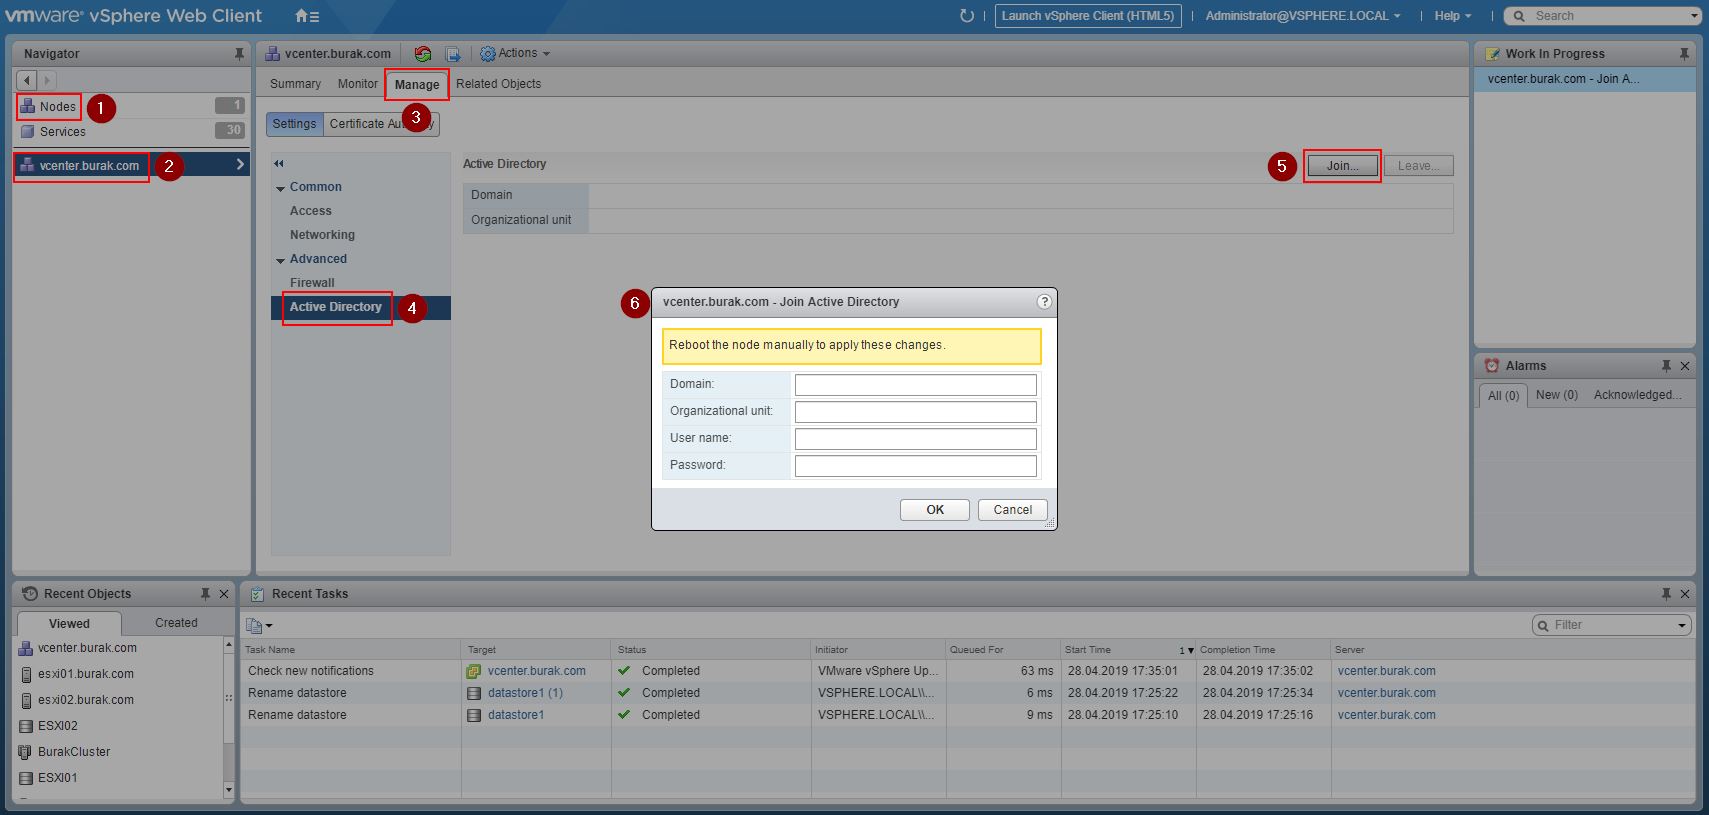The image size is (1709, 815).
Task: Open Administrator@VSPHERE.LOCAL user menu
Action: point(1303,16)
